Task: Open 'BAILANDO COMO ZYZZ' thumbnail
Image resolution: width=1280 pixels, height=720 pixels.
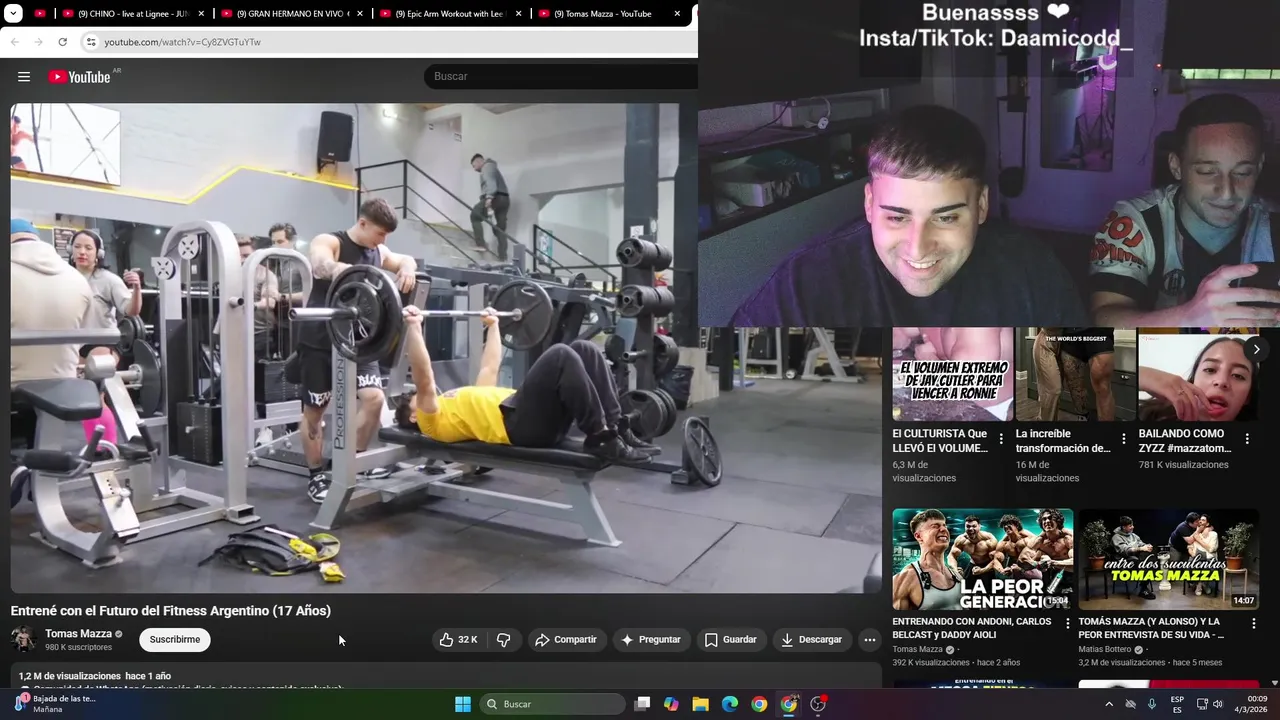Action: (x=1198, y=375)
